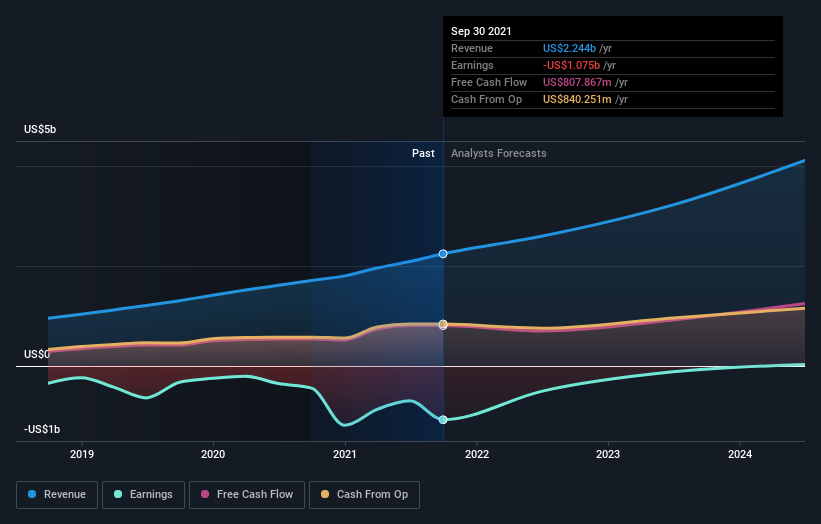Click the US$2.244b revenue value in tooltip

(x=569, y=48)
